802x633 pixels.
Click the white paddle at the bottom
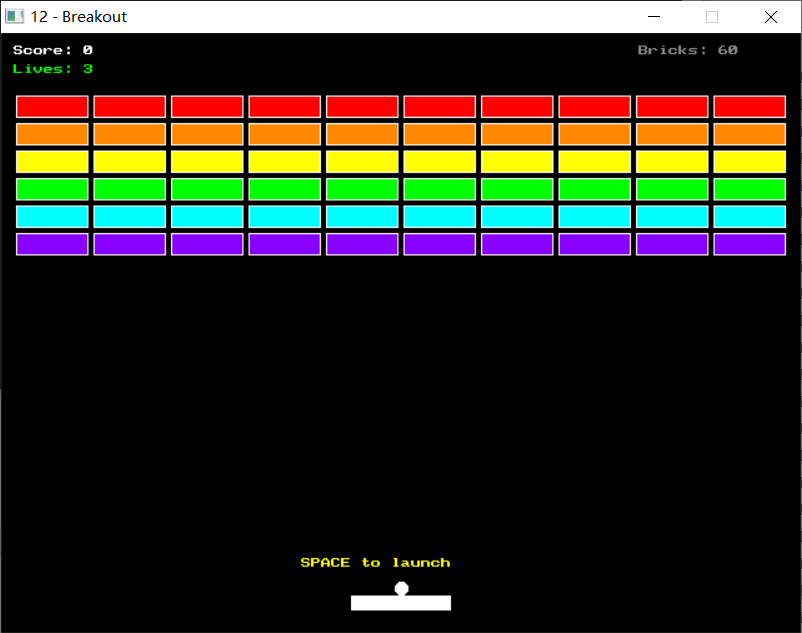[400, 603]
